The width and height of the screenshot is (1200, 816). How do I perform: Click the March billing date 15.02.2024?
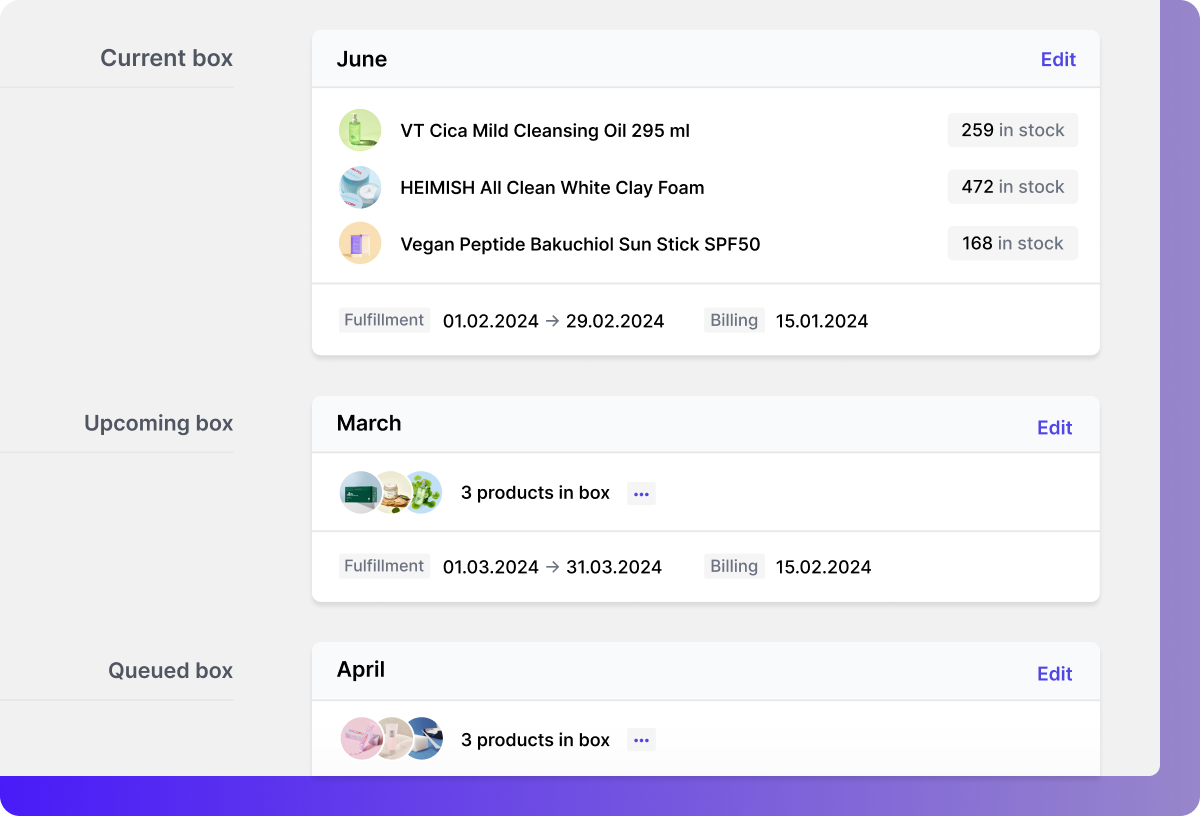pos(823,566)
